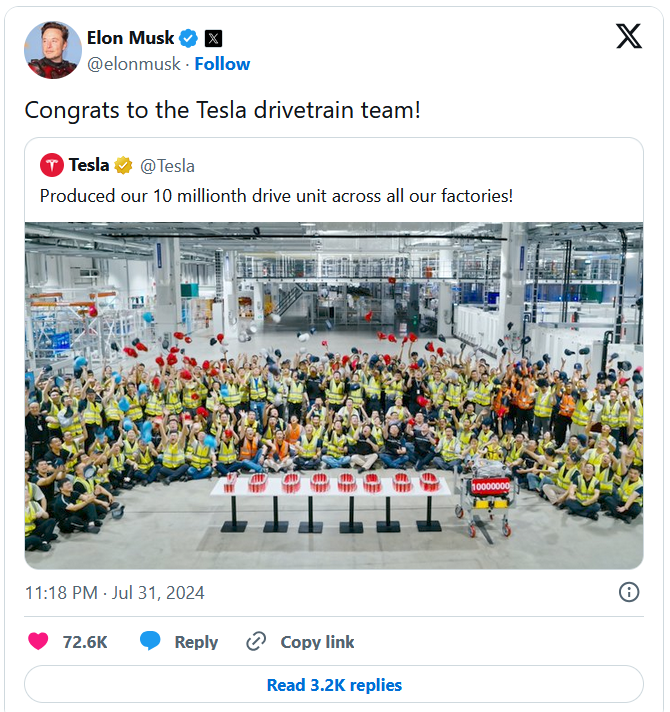The image size is (670, 712).
Task: Click the 72.6K likes count
Action: coord(85,642)
